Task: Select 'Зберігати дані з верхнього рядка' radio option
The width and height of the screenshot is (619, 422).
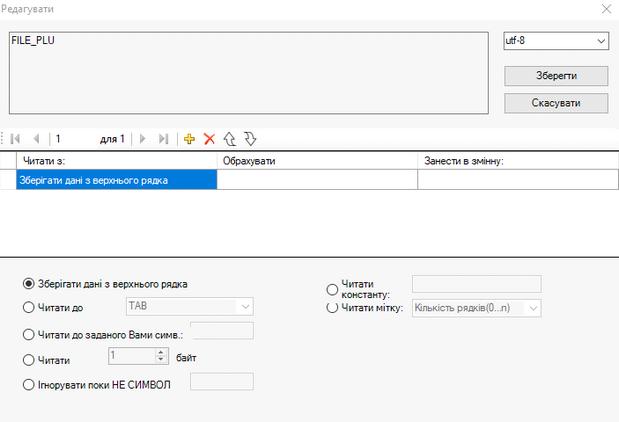Action: (28, 284)
